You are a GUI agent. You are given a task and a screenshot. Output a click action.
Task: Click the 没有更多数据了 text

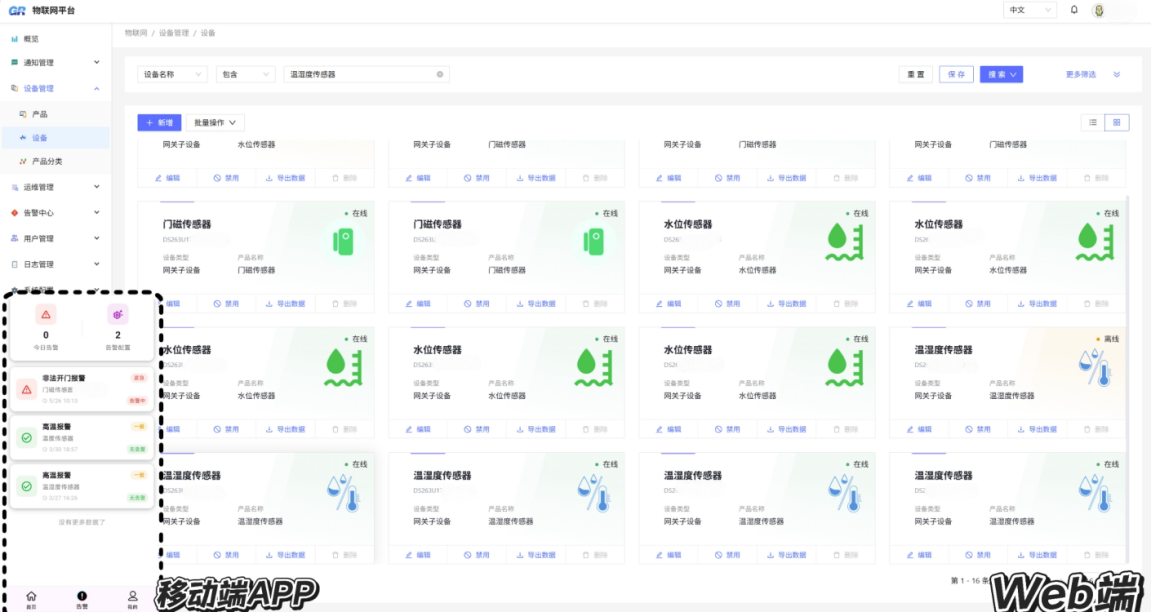tap(81, 523)
